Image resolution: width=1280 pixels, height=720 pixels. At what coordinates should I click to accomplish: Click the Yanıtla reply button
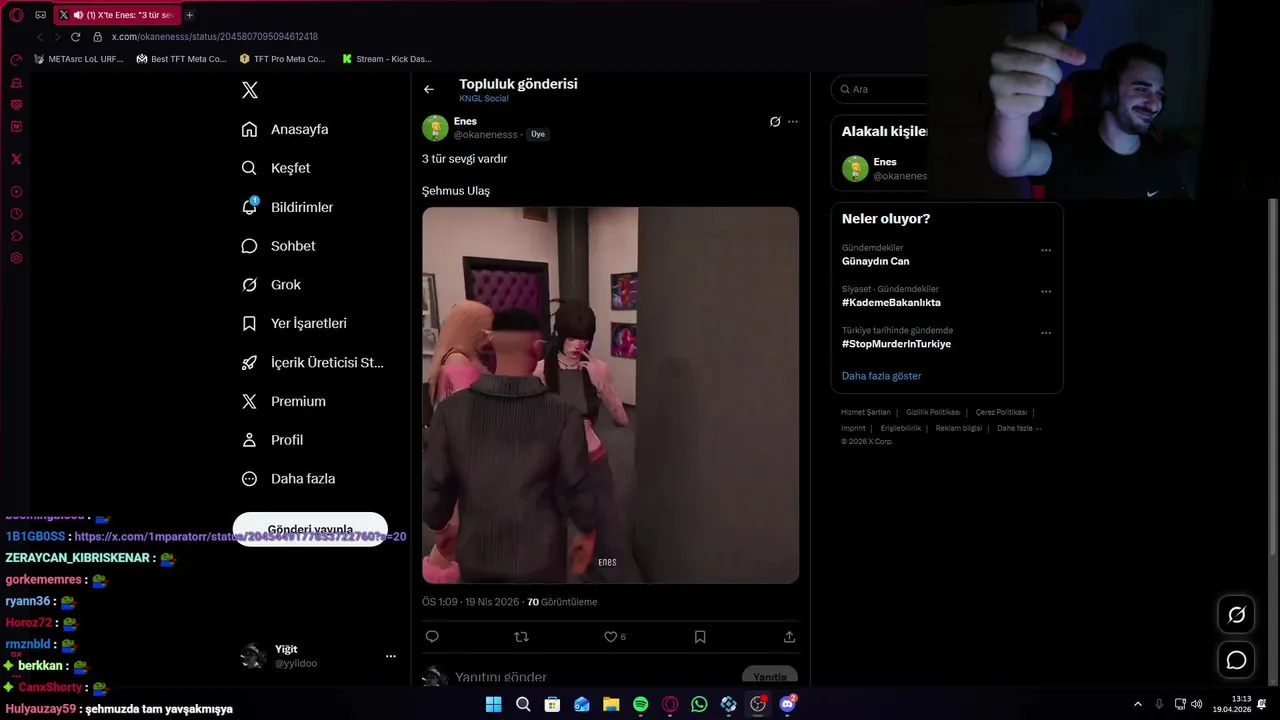(770, 677)
